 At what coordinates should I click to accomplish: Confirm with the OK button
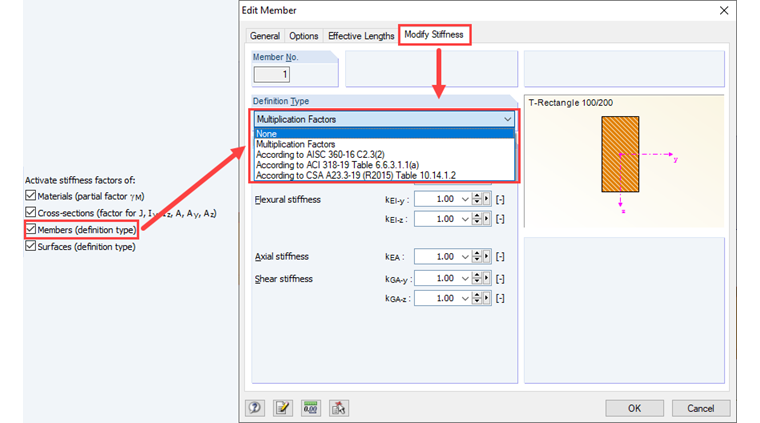click(x=634, y=408)
